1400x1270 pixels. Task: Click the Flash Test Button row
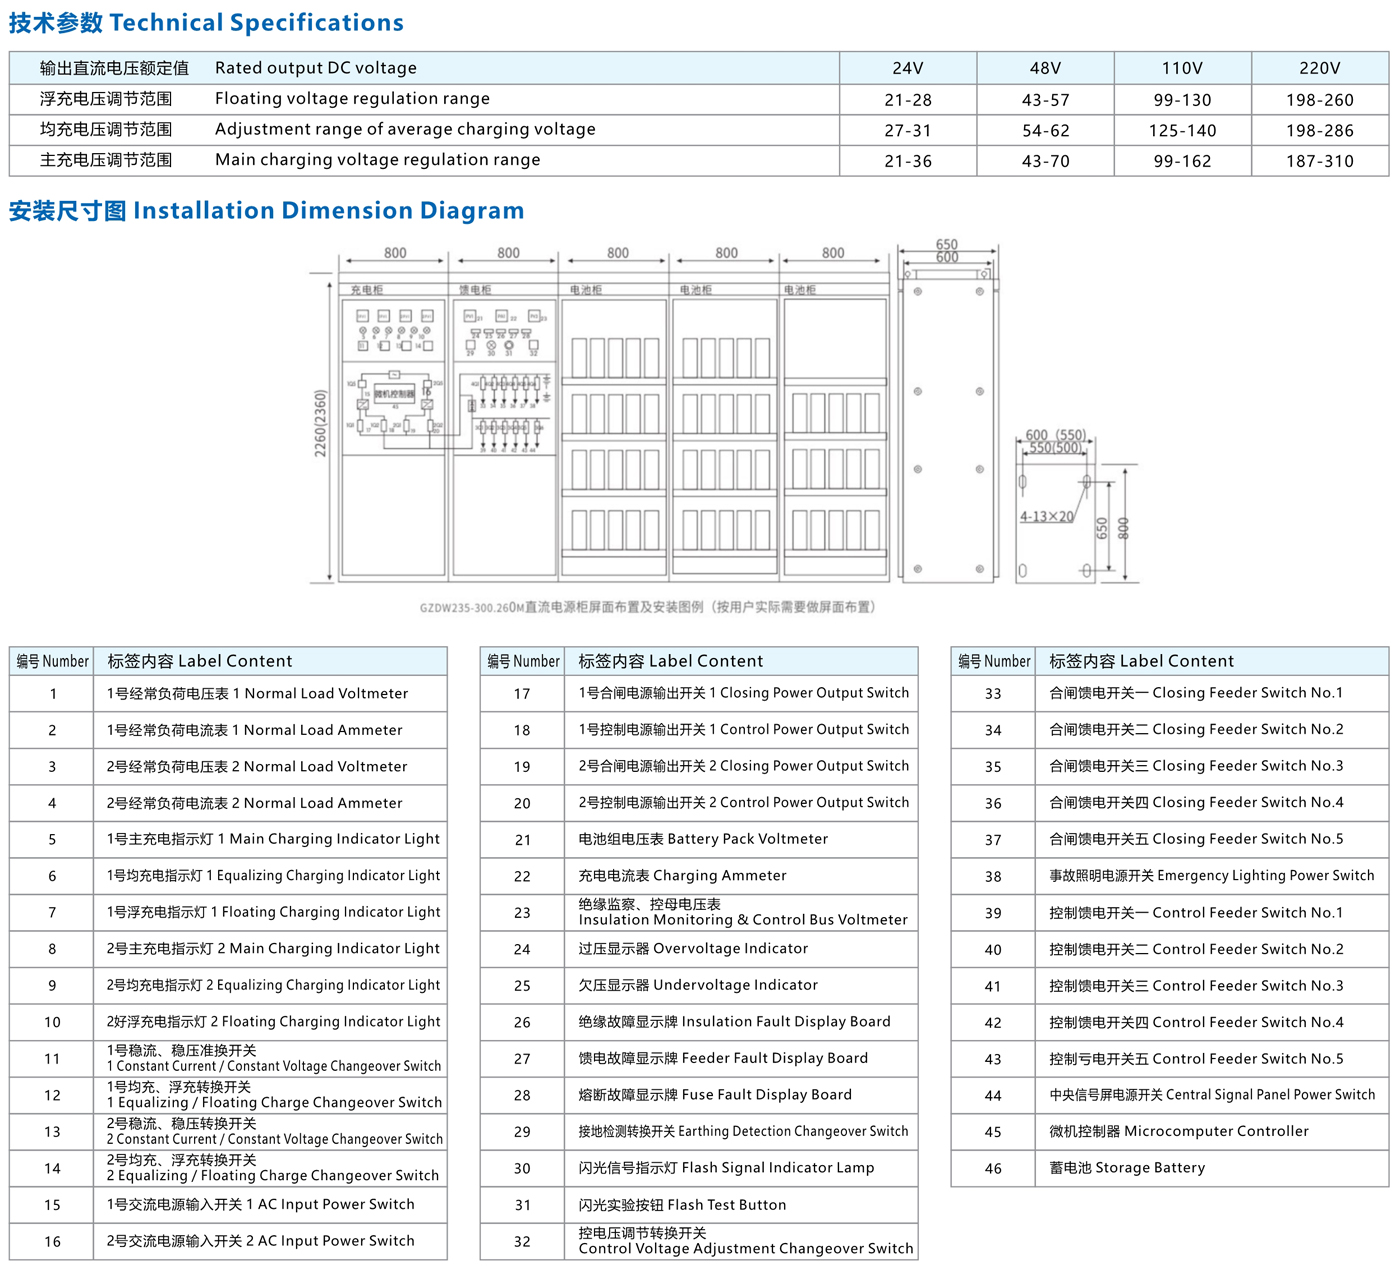point(699,1205)
